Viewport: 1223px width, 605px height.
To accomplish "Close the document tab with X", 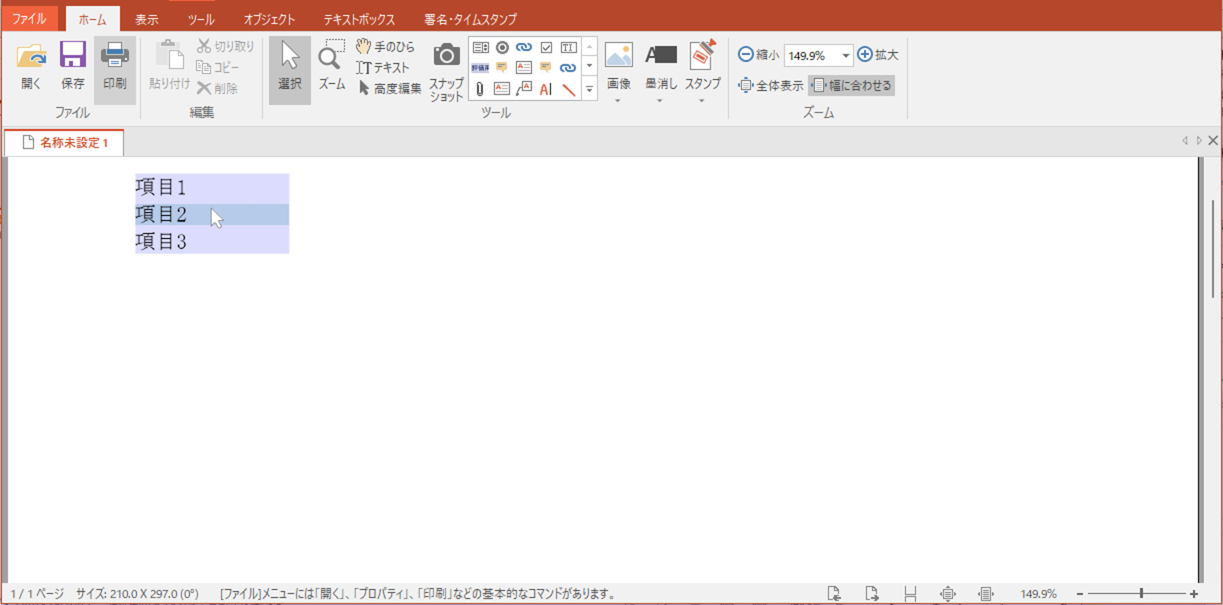I will [x=1213, y=141].
